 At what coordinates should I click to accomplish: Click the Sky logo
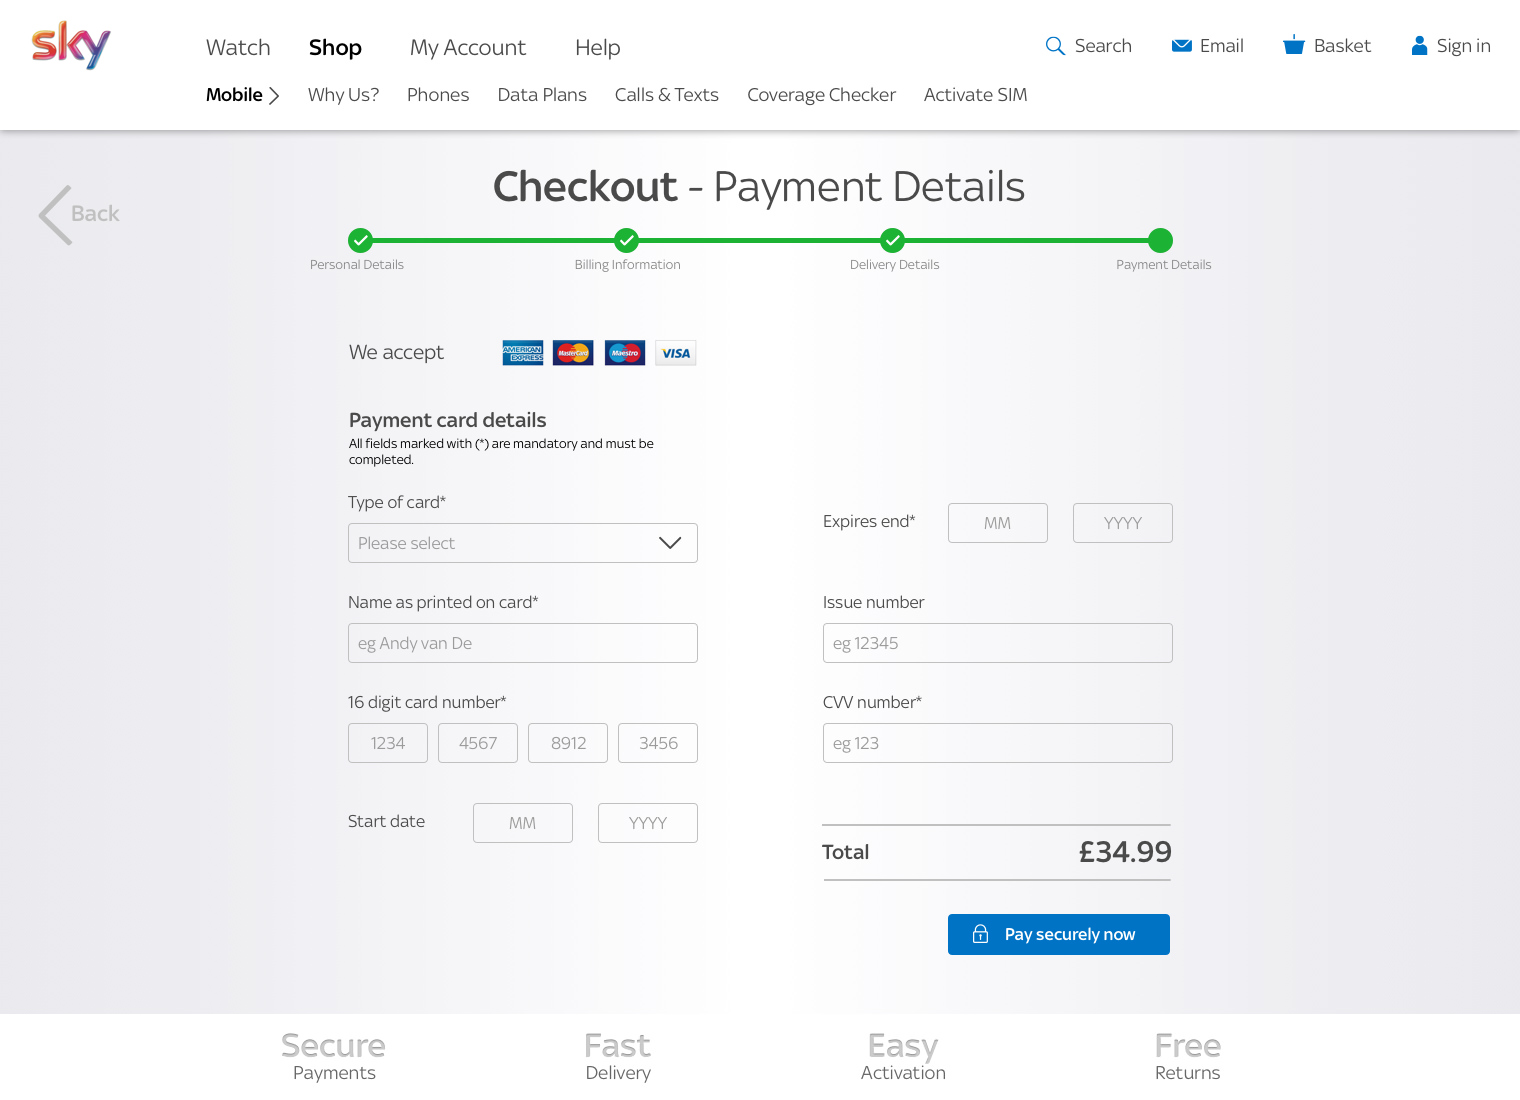pyautogui.click(x=71, y=45)
